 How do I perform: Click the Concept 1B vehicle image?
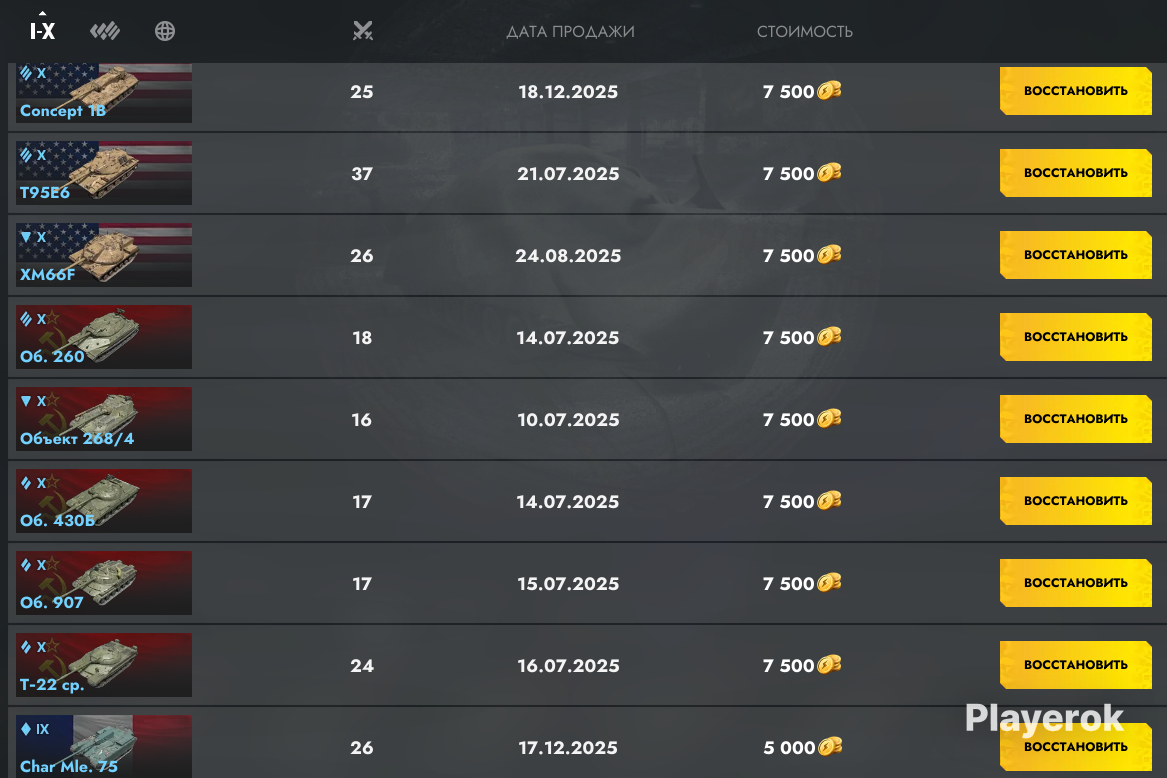click(x=104, y=93)
